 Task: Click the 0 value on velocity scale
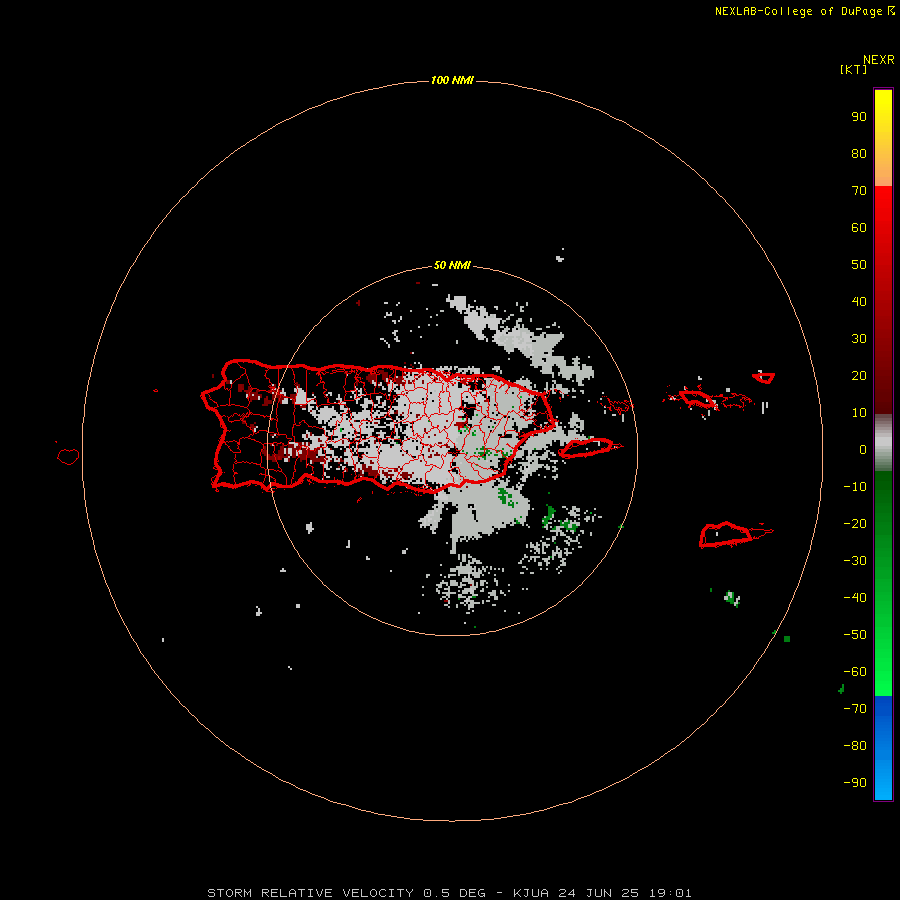[x=863, y=449]
